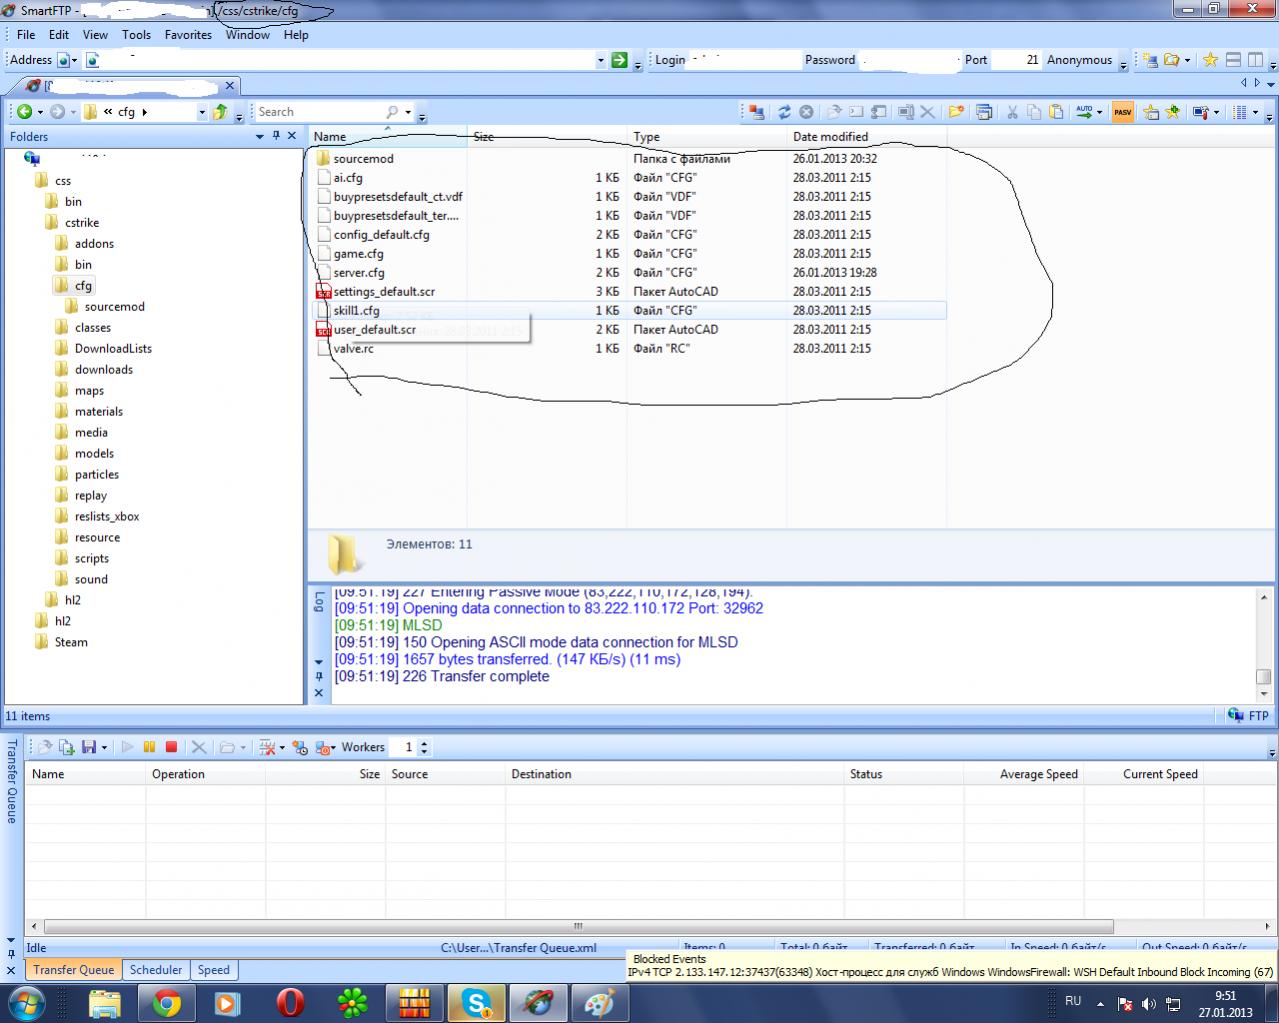1279x1023 pixels.
Task: Click the disconnect/reconnect computer icon in browser toolbar
Action: coord(756,112)
